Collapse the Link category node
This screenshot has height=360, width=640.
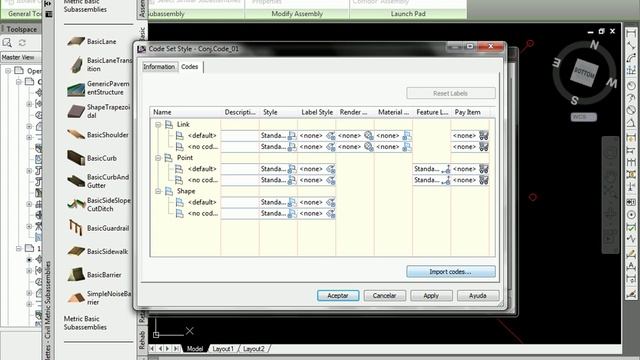[158, 124]
